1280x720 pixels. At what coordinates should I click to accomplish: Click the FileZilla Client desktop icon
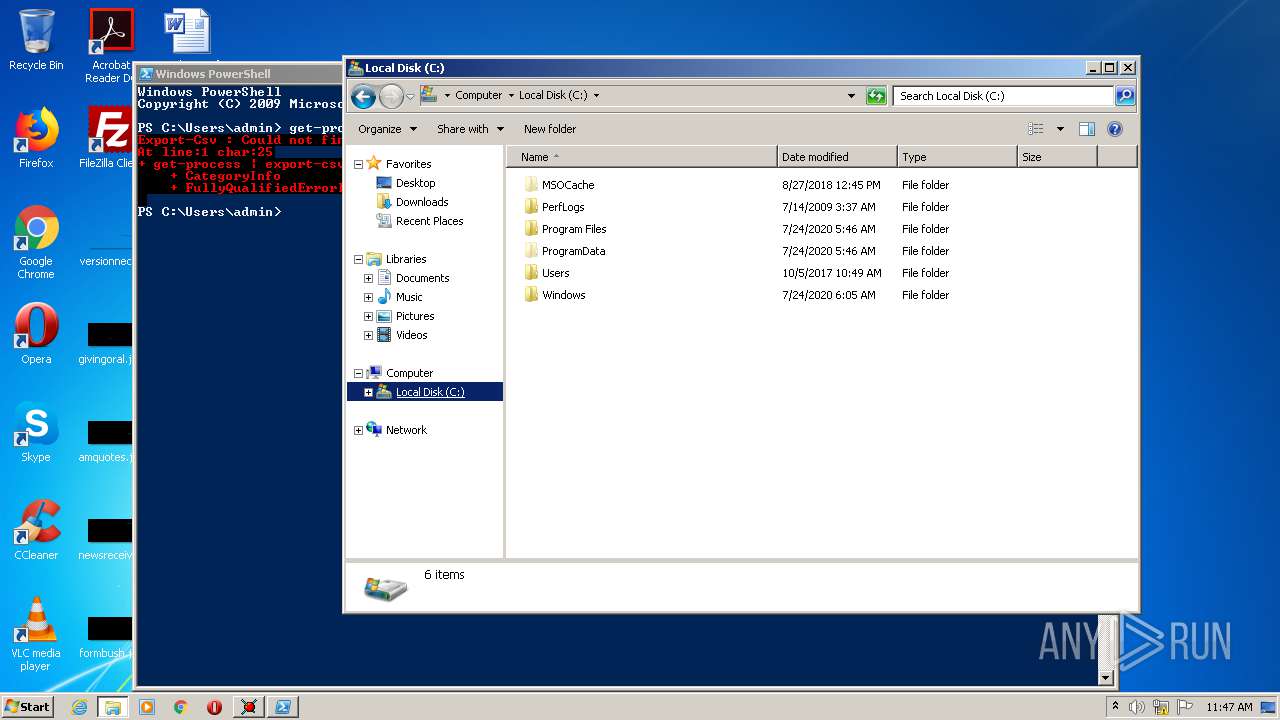[x=108, y=138]
